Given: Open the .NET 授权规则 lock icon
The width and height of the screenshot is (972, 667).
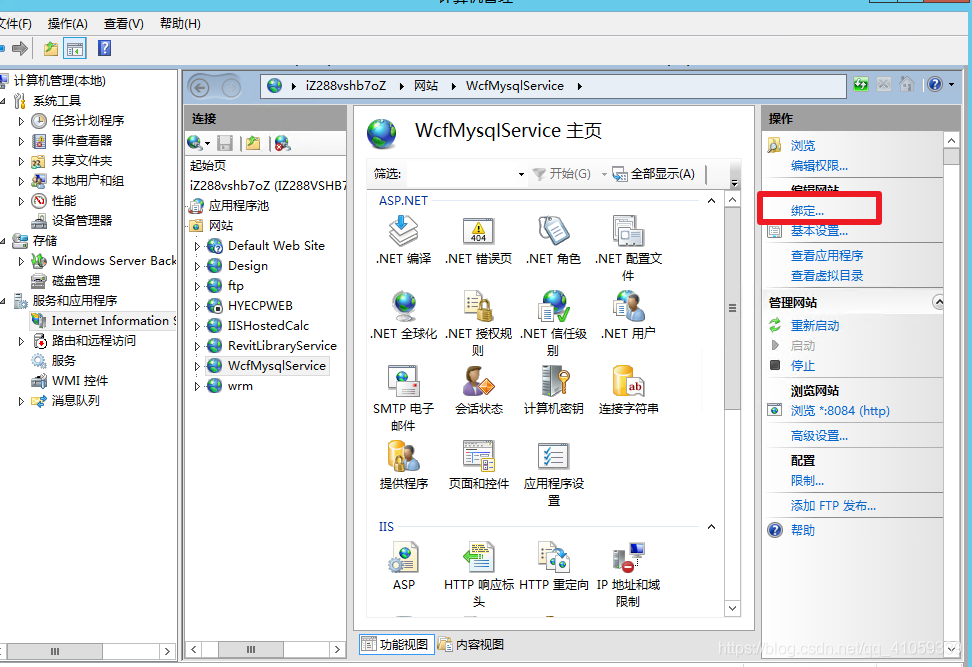Looking at the screenshot, I should point(479,306).
